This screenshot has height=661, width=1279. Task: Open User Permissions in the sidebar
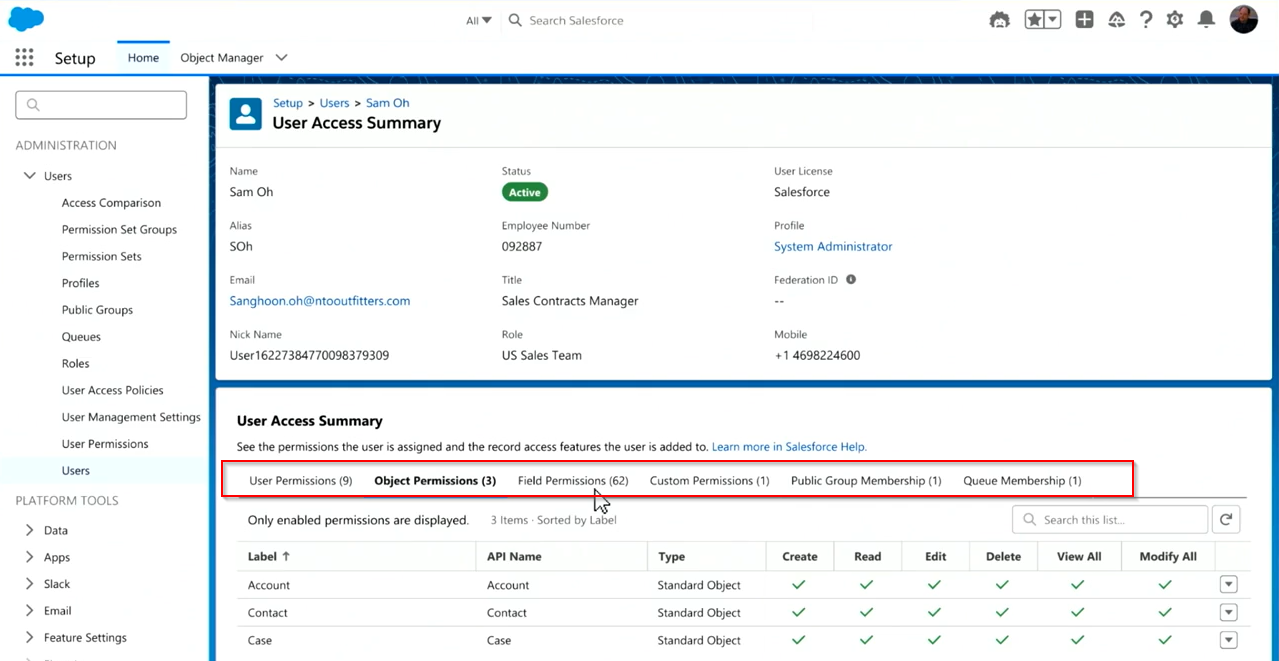tap(105, 444)
